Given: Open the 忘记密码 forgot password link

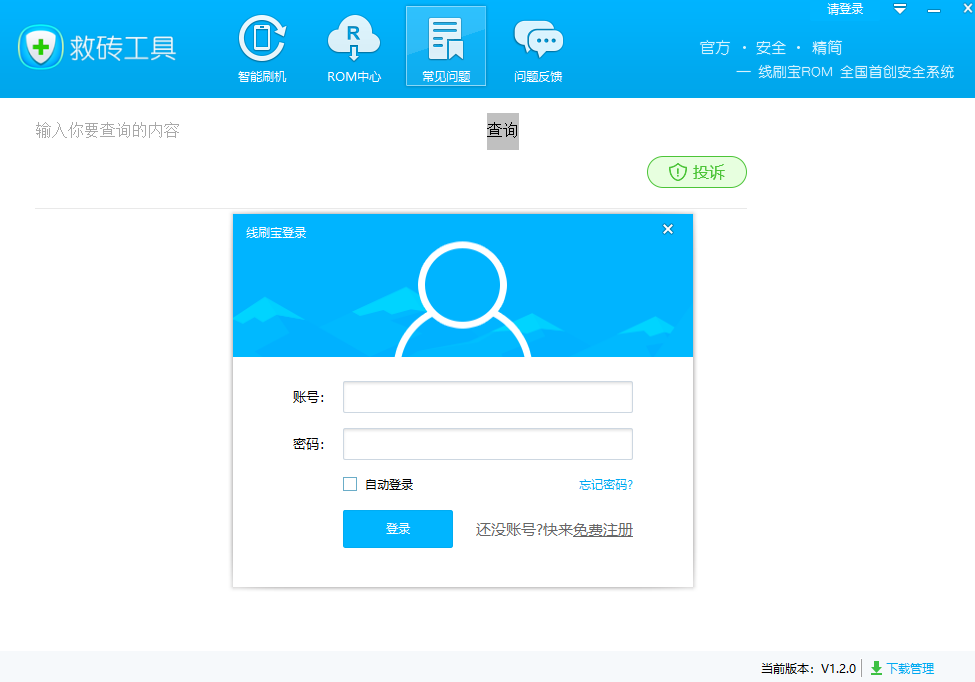Looking at the screenshot, I should point(605,485).
